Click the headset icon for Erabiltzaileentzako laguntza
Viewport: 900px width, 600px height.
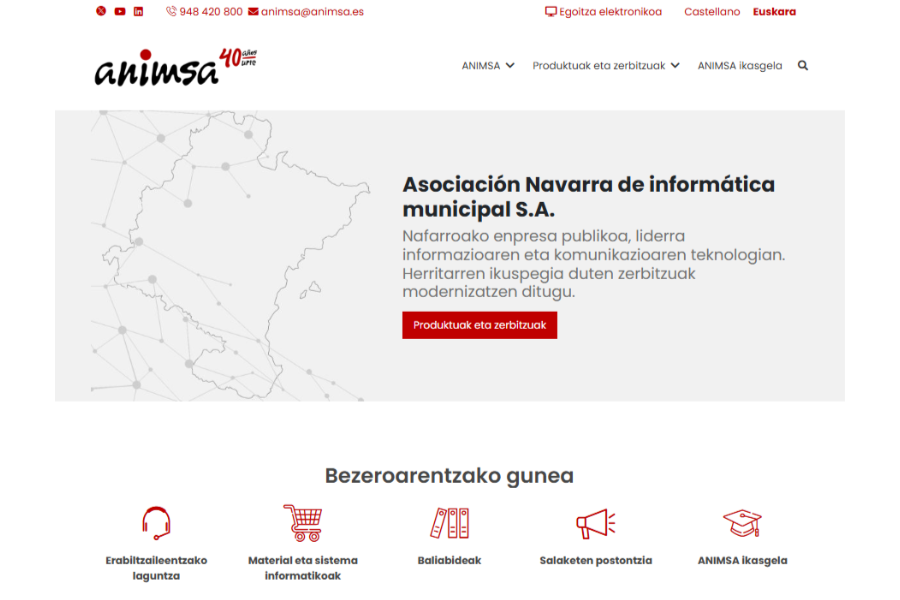coord(156,523)
